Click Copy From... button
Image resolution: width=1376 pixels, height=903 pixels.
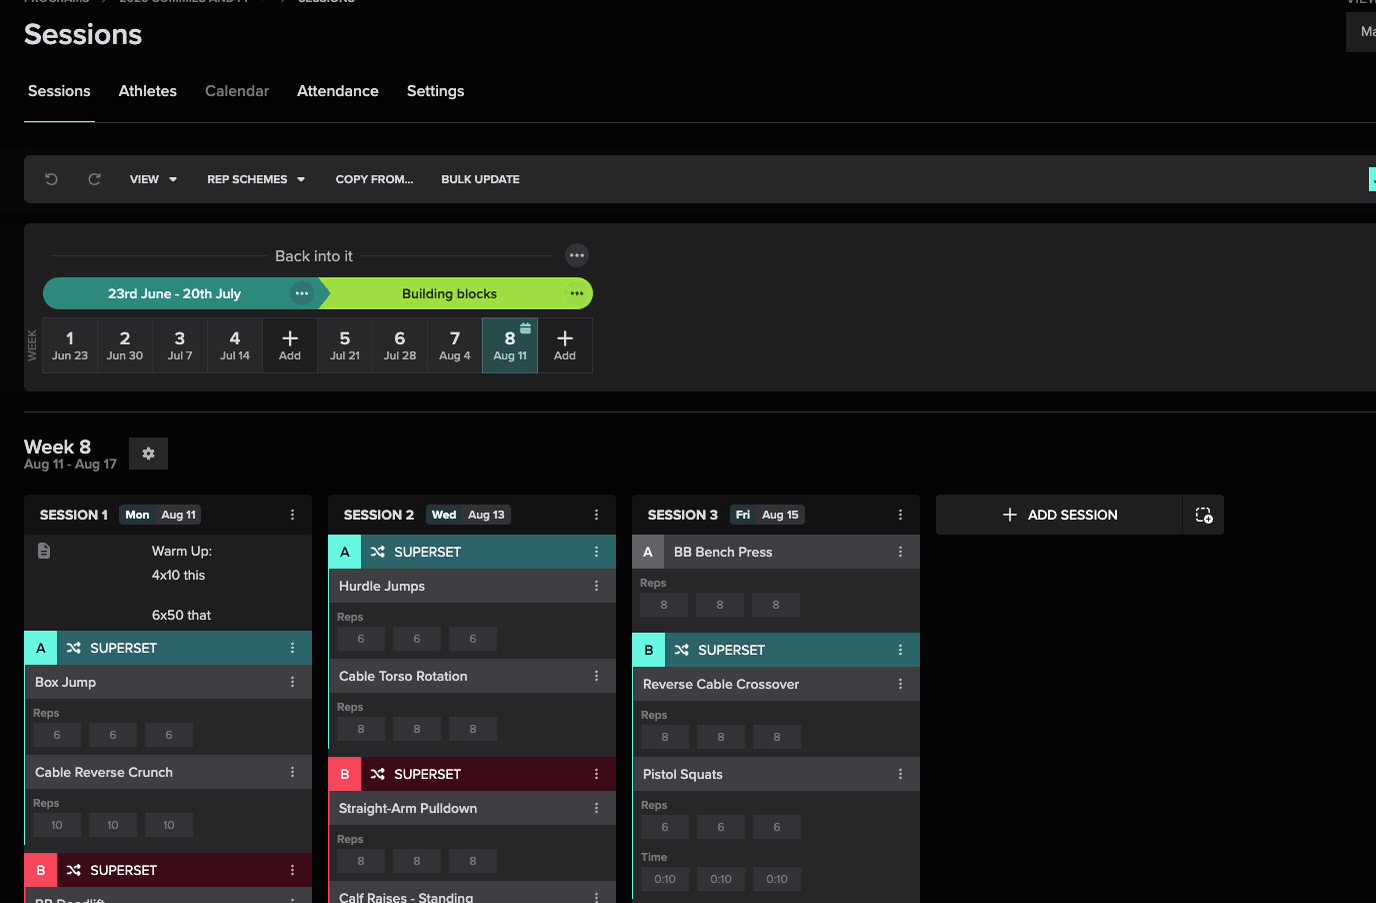point(374,179)
